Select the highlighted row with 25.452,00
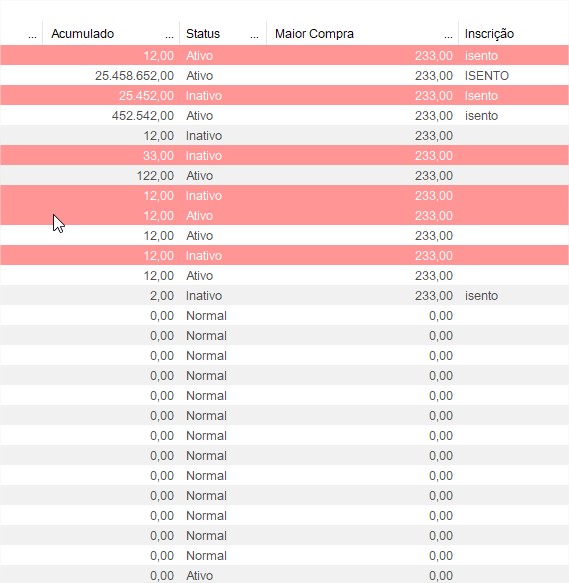The image size is (569, 583). (x=284, y=96)
